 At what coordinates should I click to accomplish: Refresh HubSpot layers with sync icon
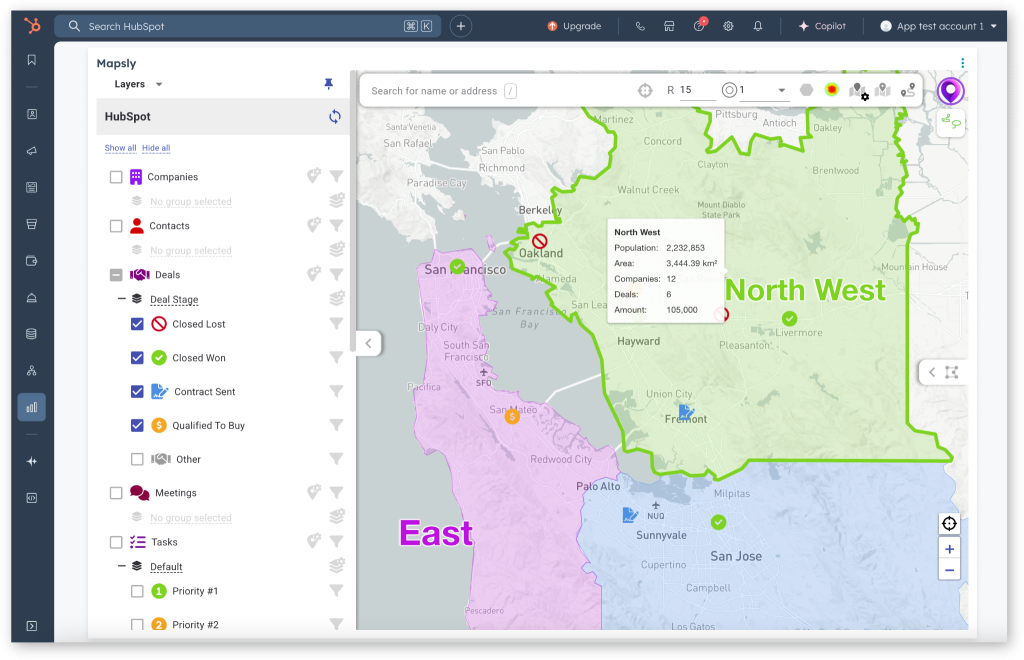coord(334,117)
